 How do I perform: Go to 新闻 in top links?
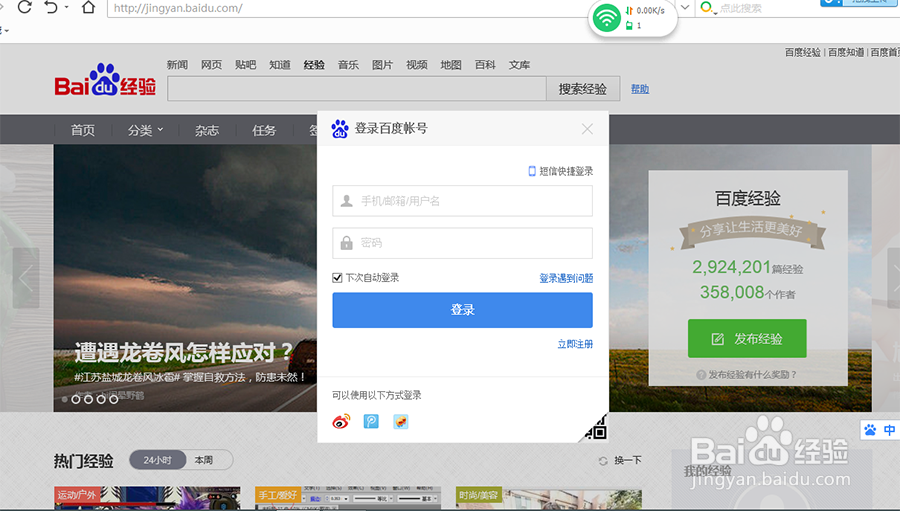(177, 65)
